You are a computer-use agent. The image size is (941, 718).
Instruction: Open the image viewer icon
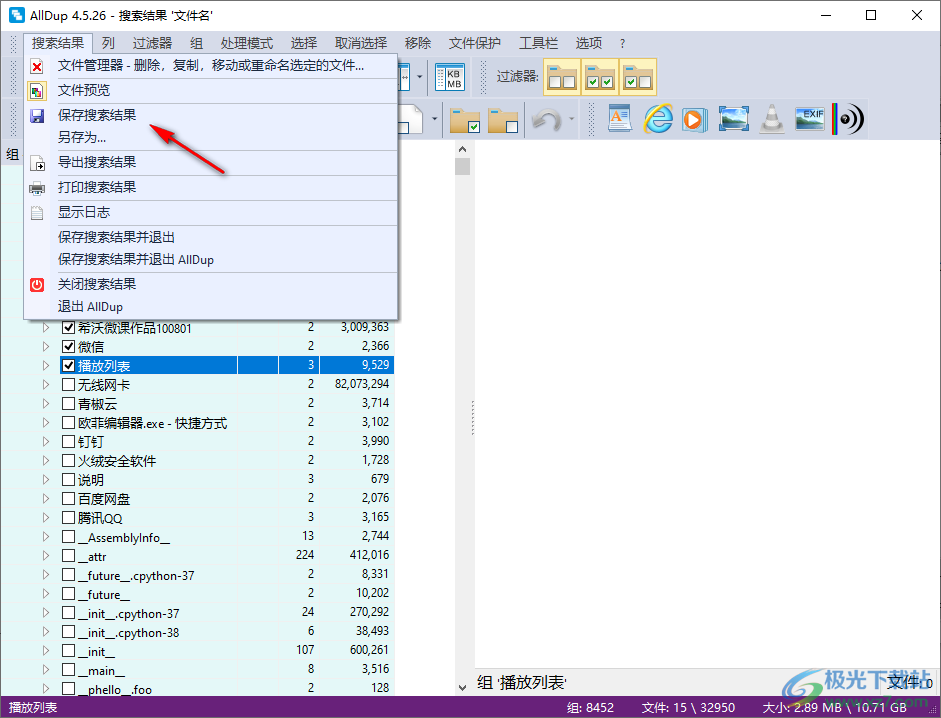click(x=733, y=119)
